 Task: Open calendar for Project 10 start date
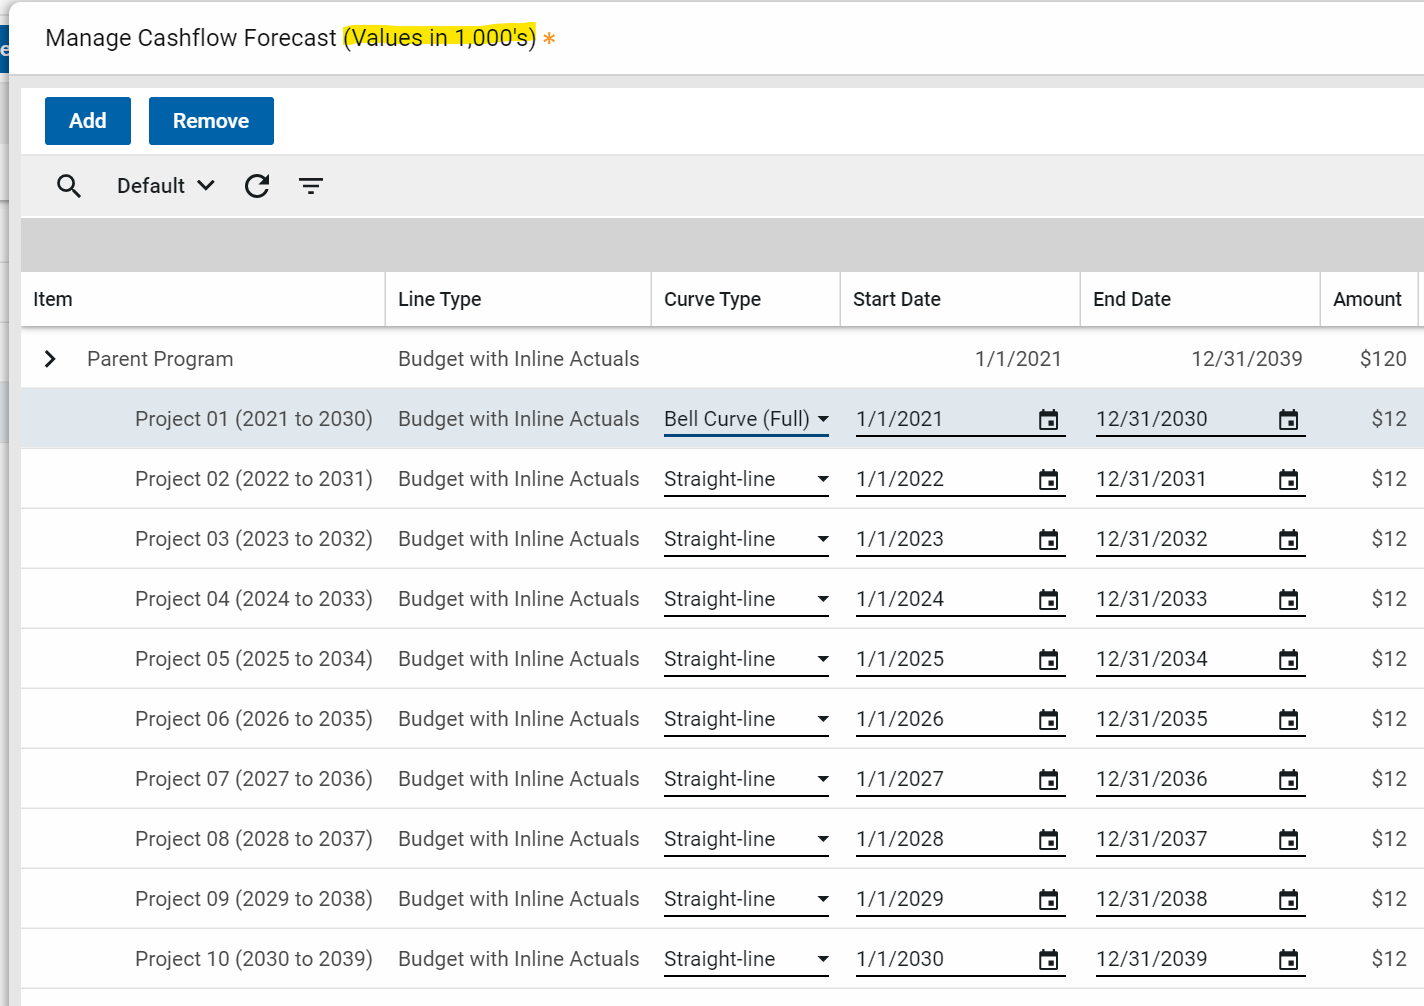click(1048, 960)
